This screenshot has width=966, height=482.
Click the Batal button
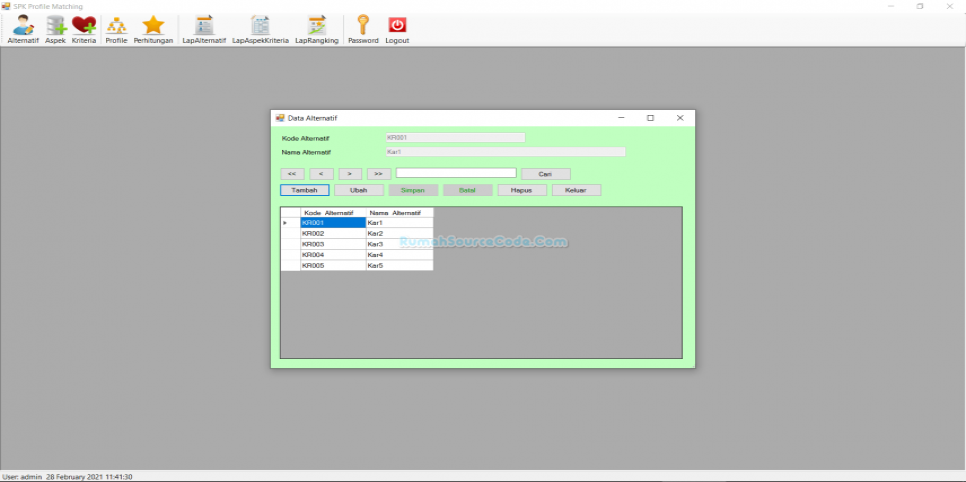point(468,190)
